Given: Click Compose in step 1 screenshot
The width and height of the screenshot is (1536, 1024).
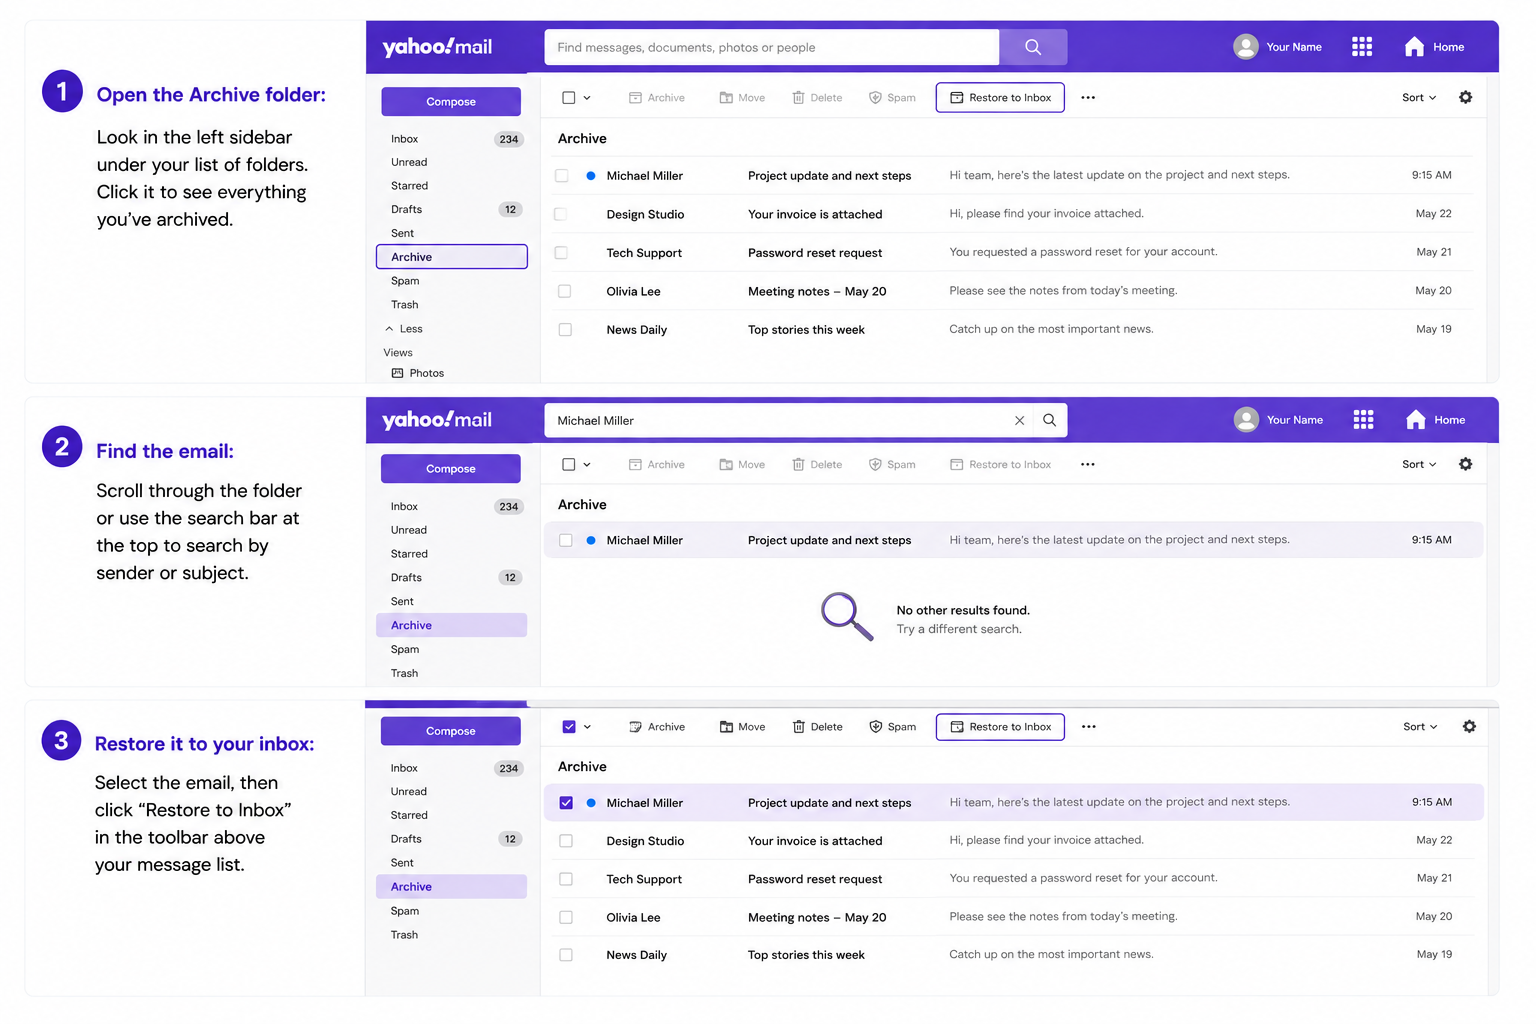Looking at the screenshot, I should pyautogui.click(x=451, y=102).
